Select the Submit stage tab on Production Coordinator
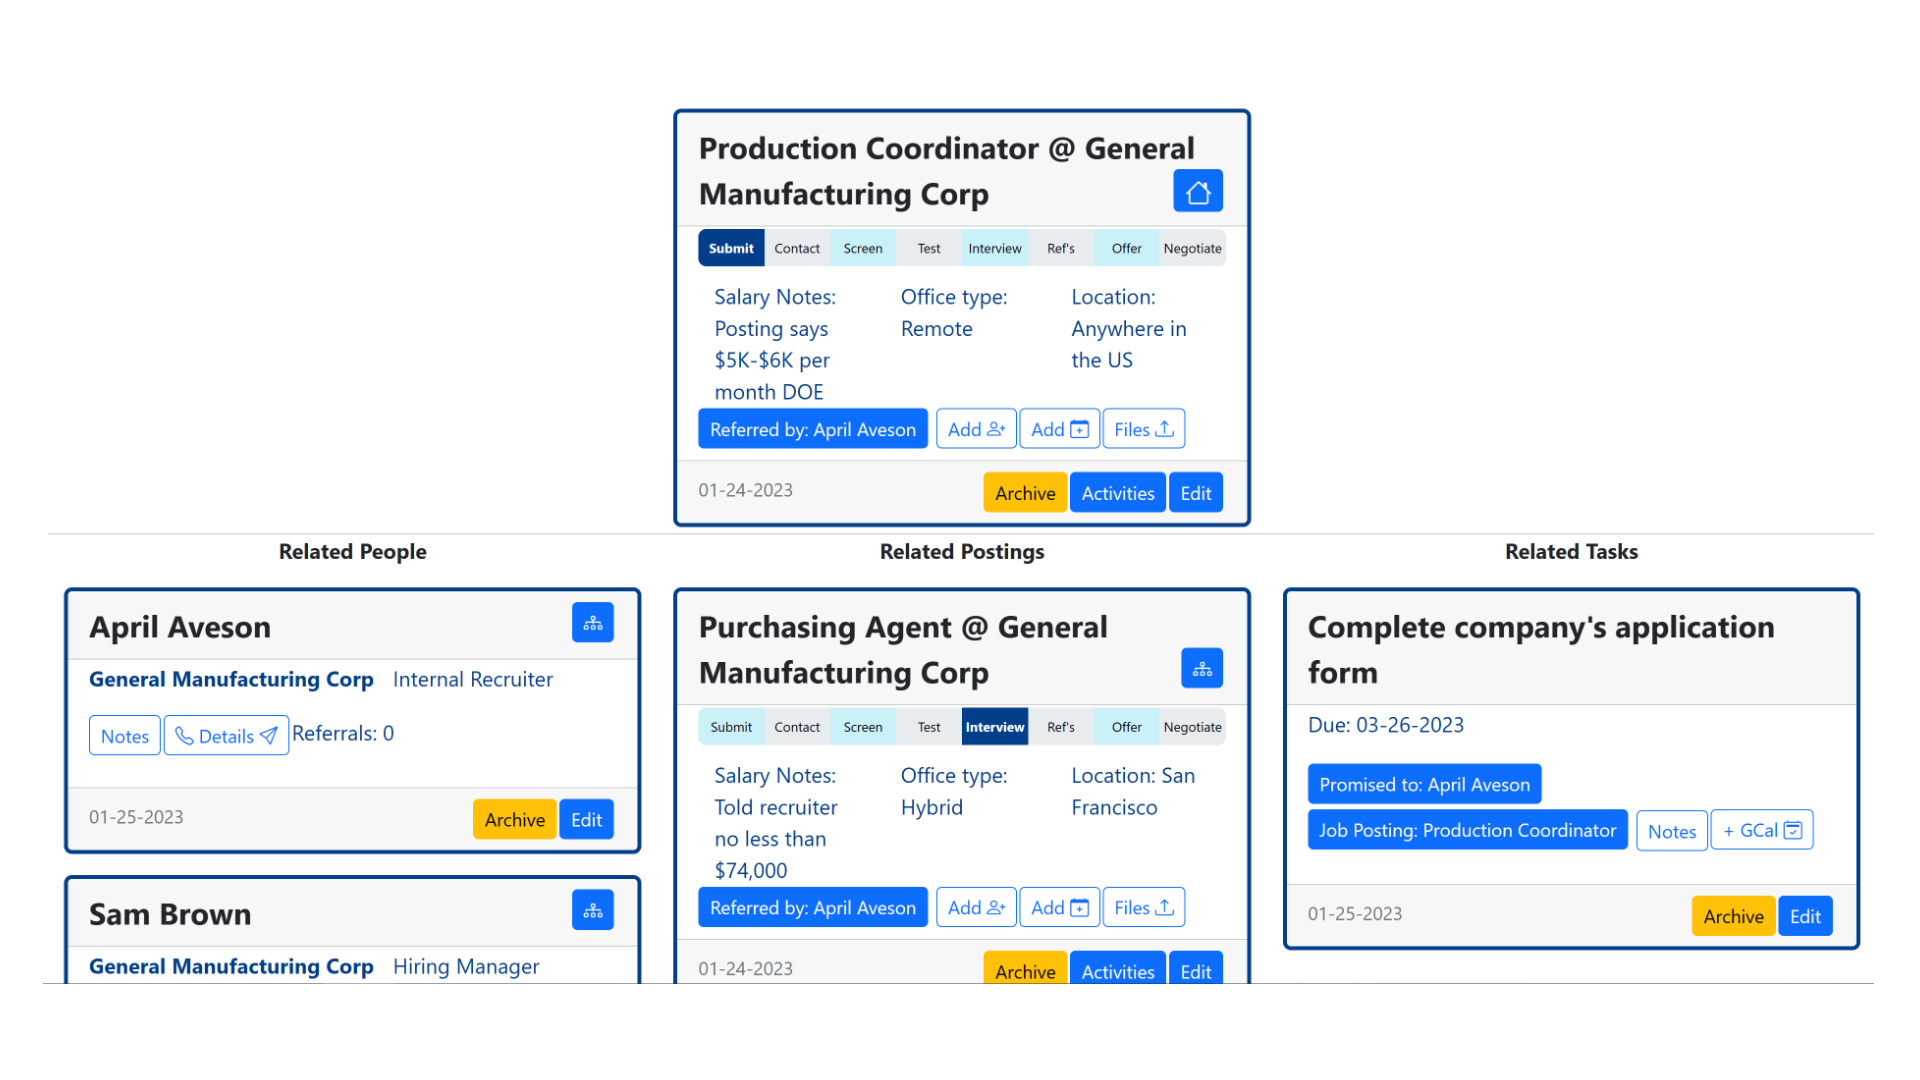This screenshot has width=1920, height=1080. 732,248
